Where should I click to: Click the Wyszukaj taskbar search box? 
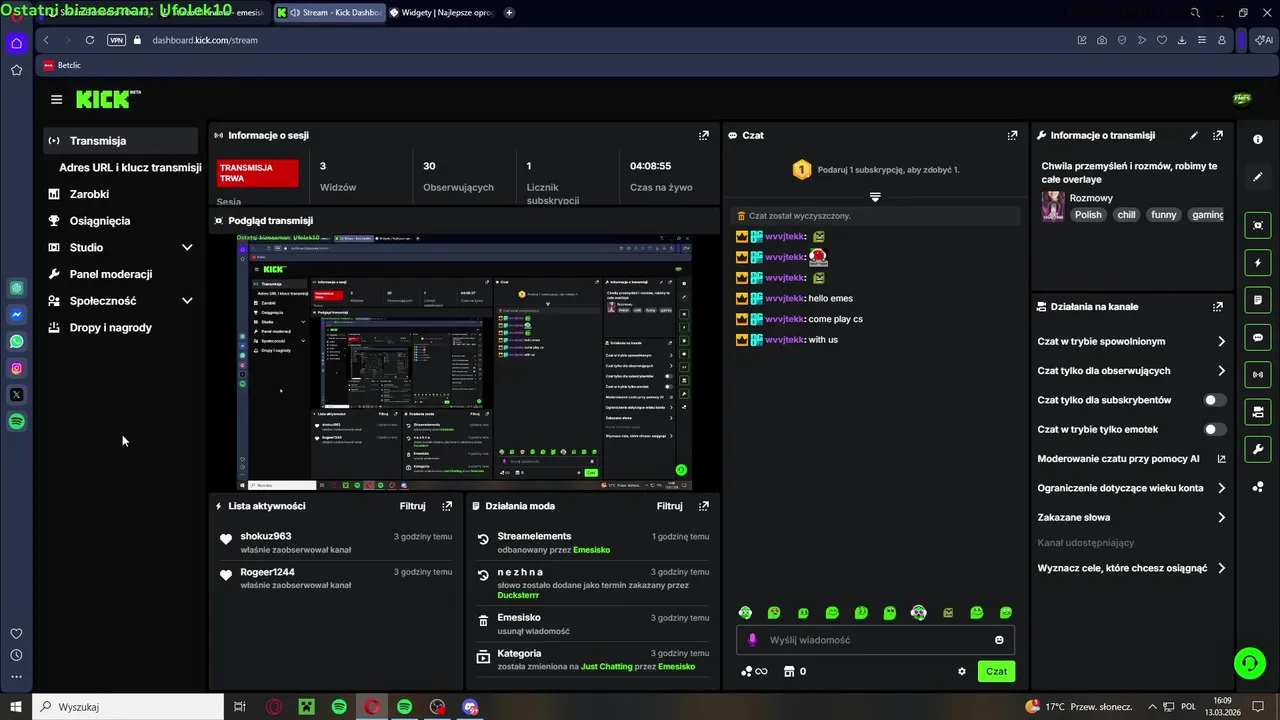pos(129,707)
